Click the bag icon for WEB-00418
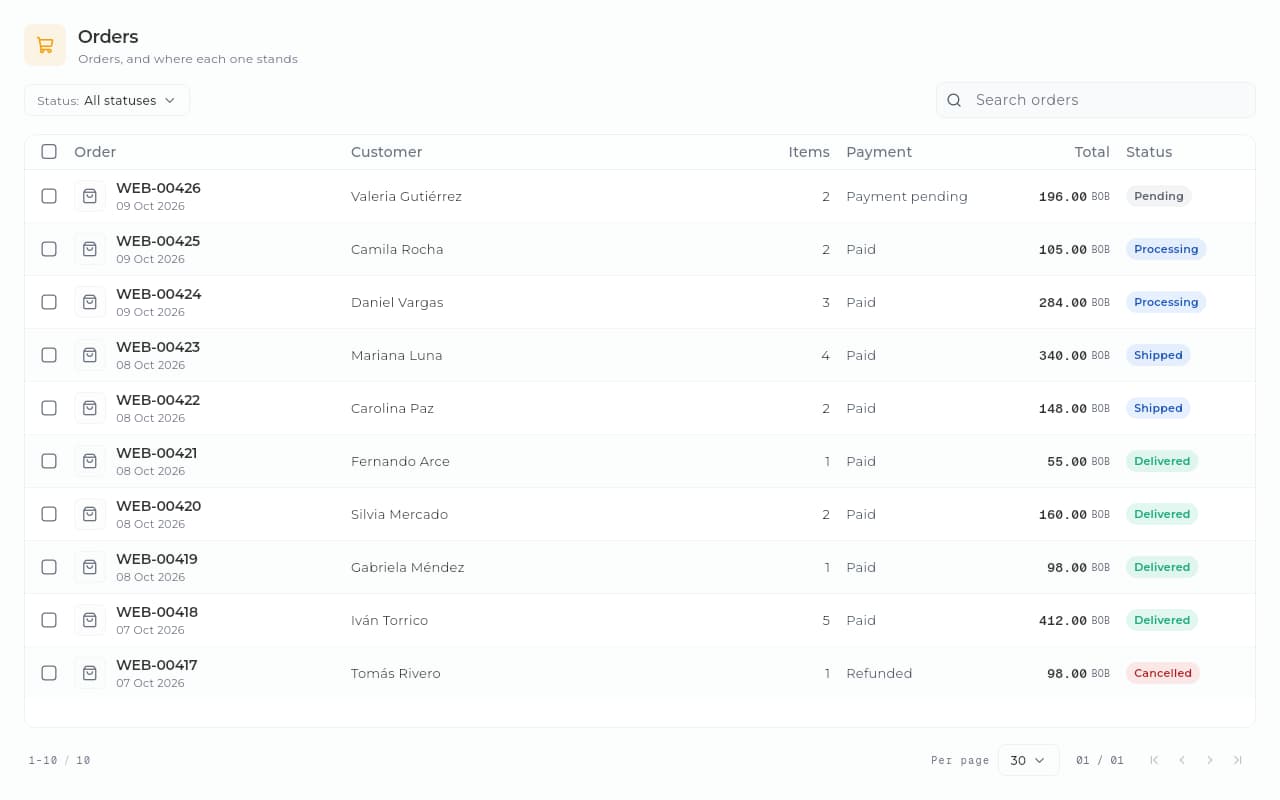Screen dimensions: 1280x800 coord(90,620)
